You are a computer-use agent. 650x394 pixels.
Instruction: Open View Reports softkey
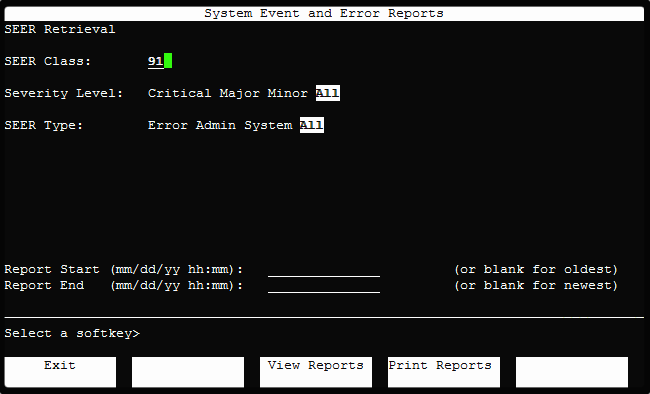(316, 372)
